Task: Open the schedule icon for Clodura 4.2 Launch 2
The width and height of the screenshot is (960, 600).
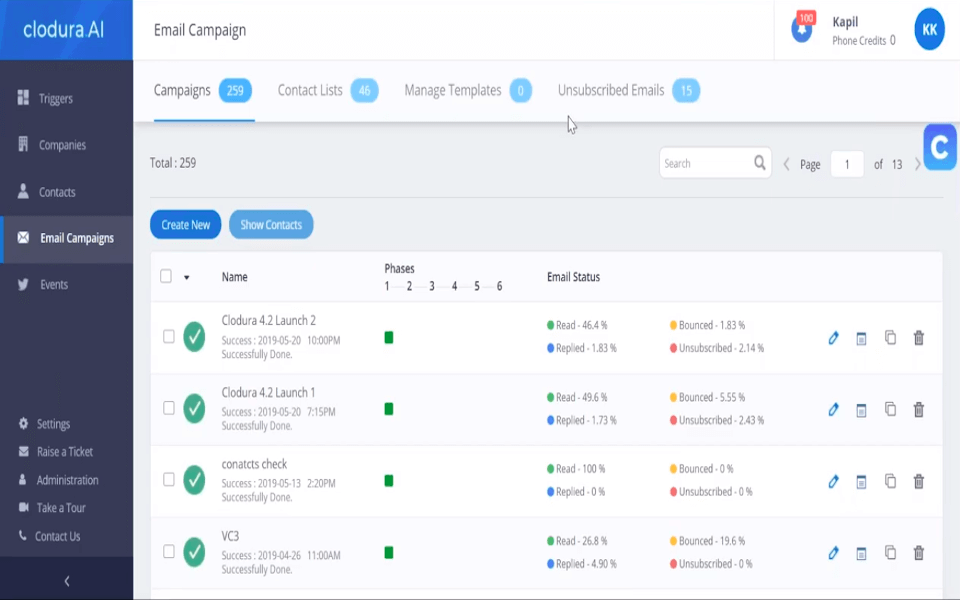Action: [861, 338]
